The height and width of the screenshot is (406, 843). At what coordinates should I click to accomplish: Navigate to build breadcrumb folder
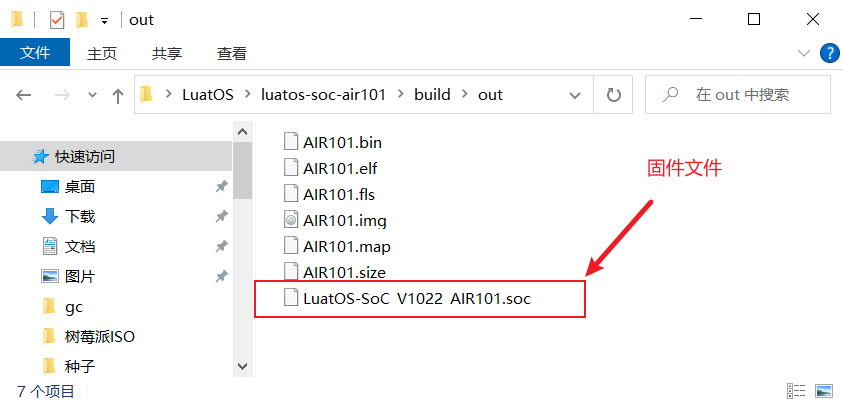click(432, 95)
